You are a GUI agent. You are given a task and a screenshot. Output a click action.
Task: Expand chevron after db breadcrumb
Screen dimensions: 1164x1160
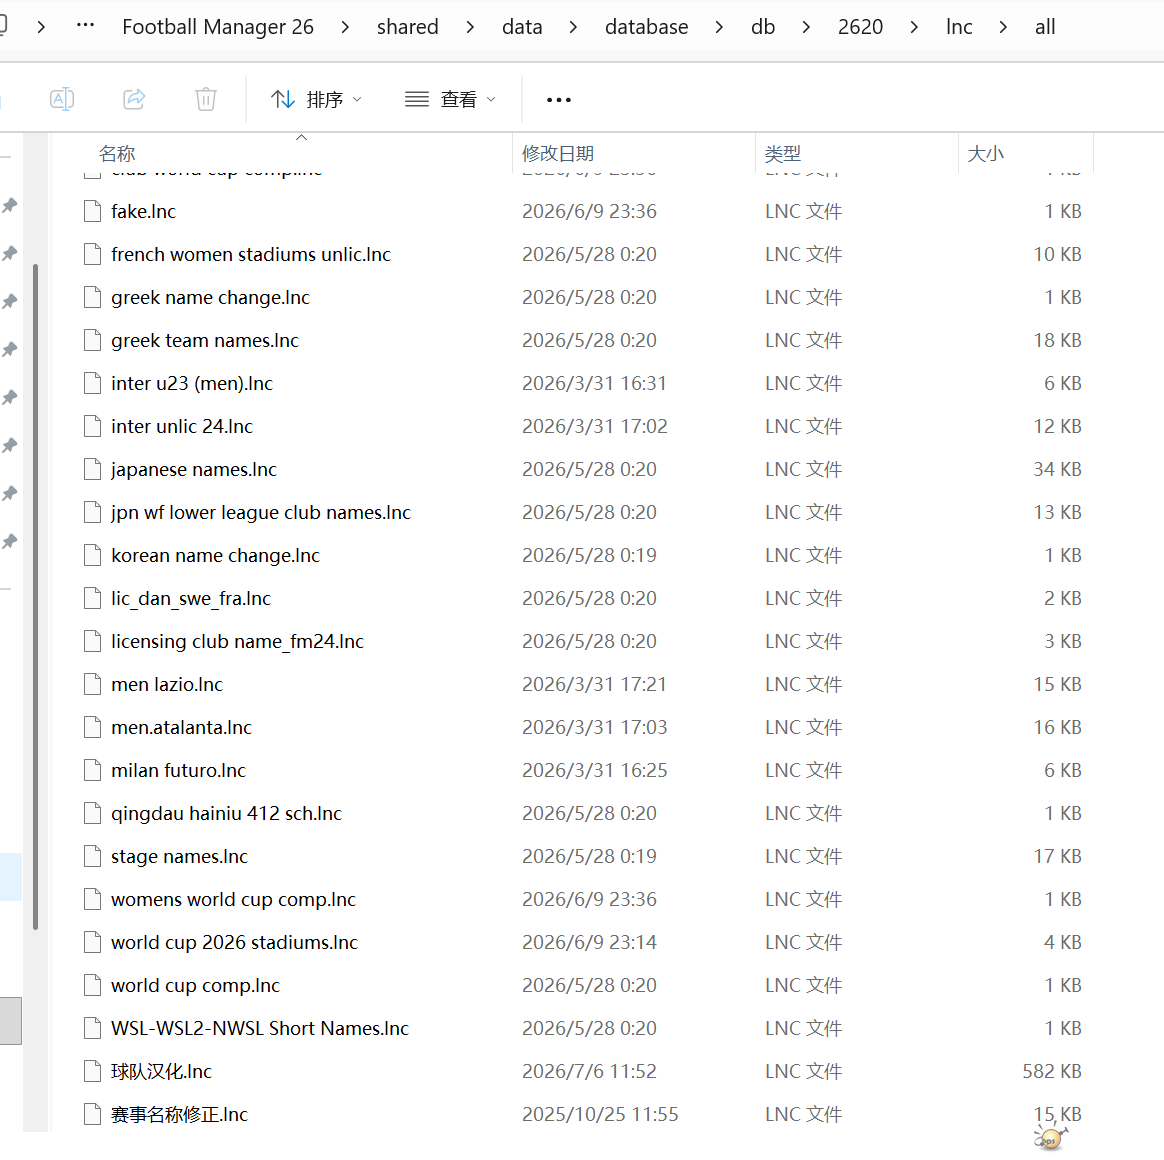point(806,27)
